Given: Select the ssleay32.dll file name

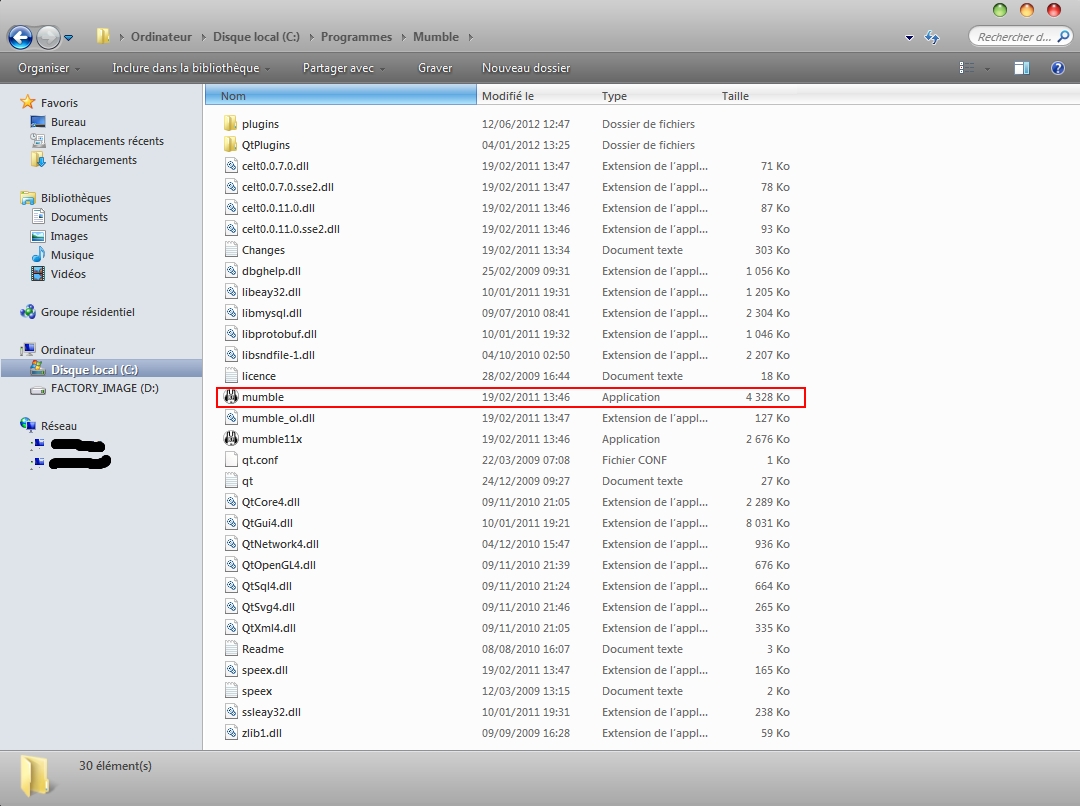Looking at the screenshot, I should click(271, 712).
